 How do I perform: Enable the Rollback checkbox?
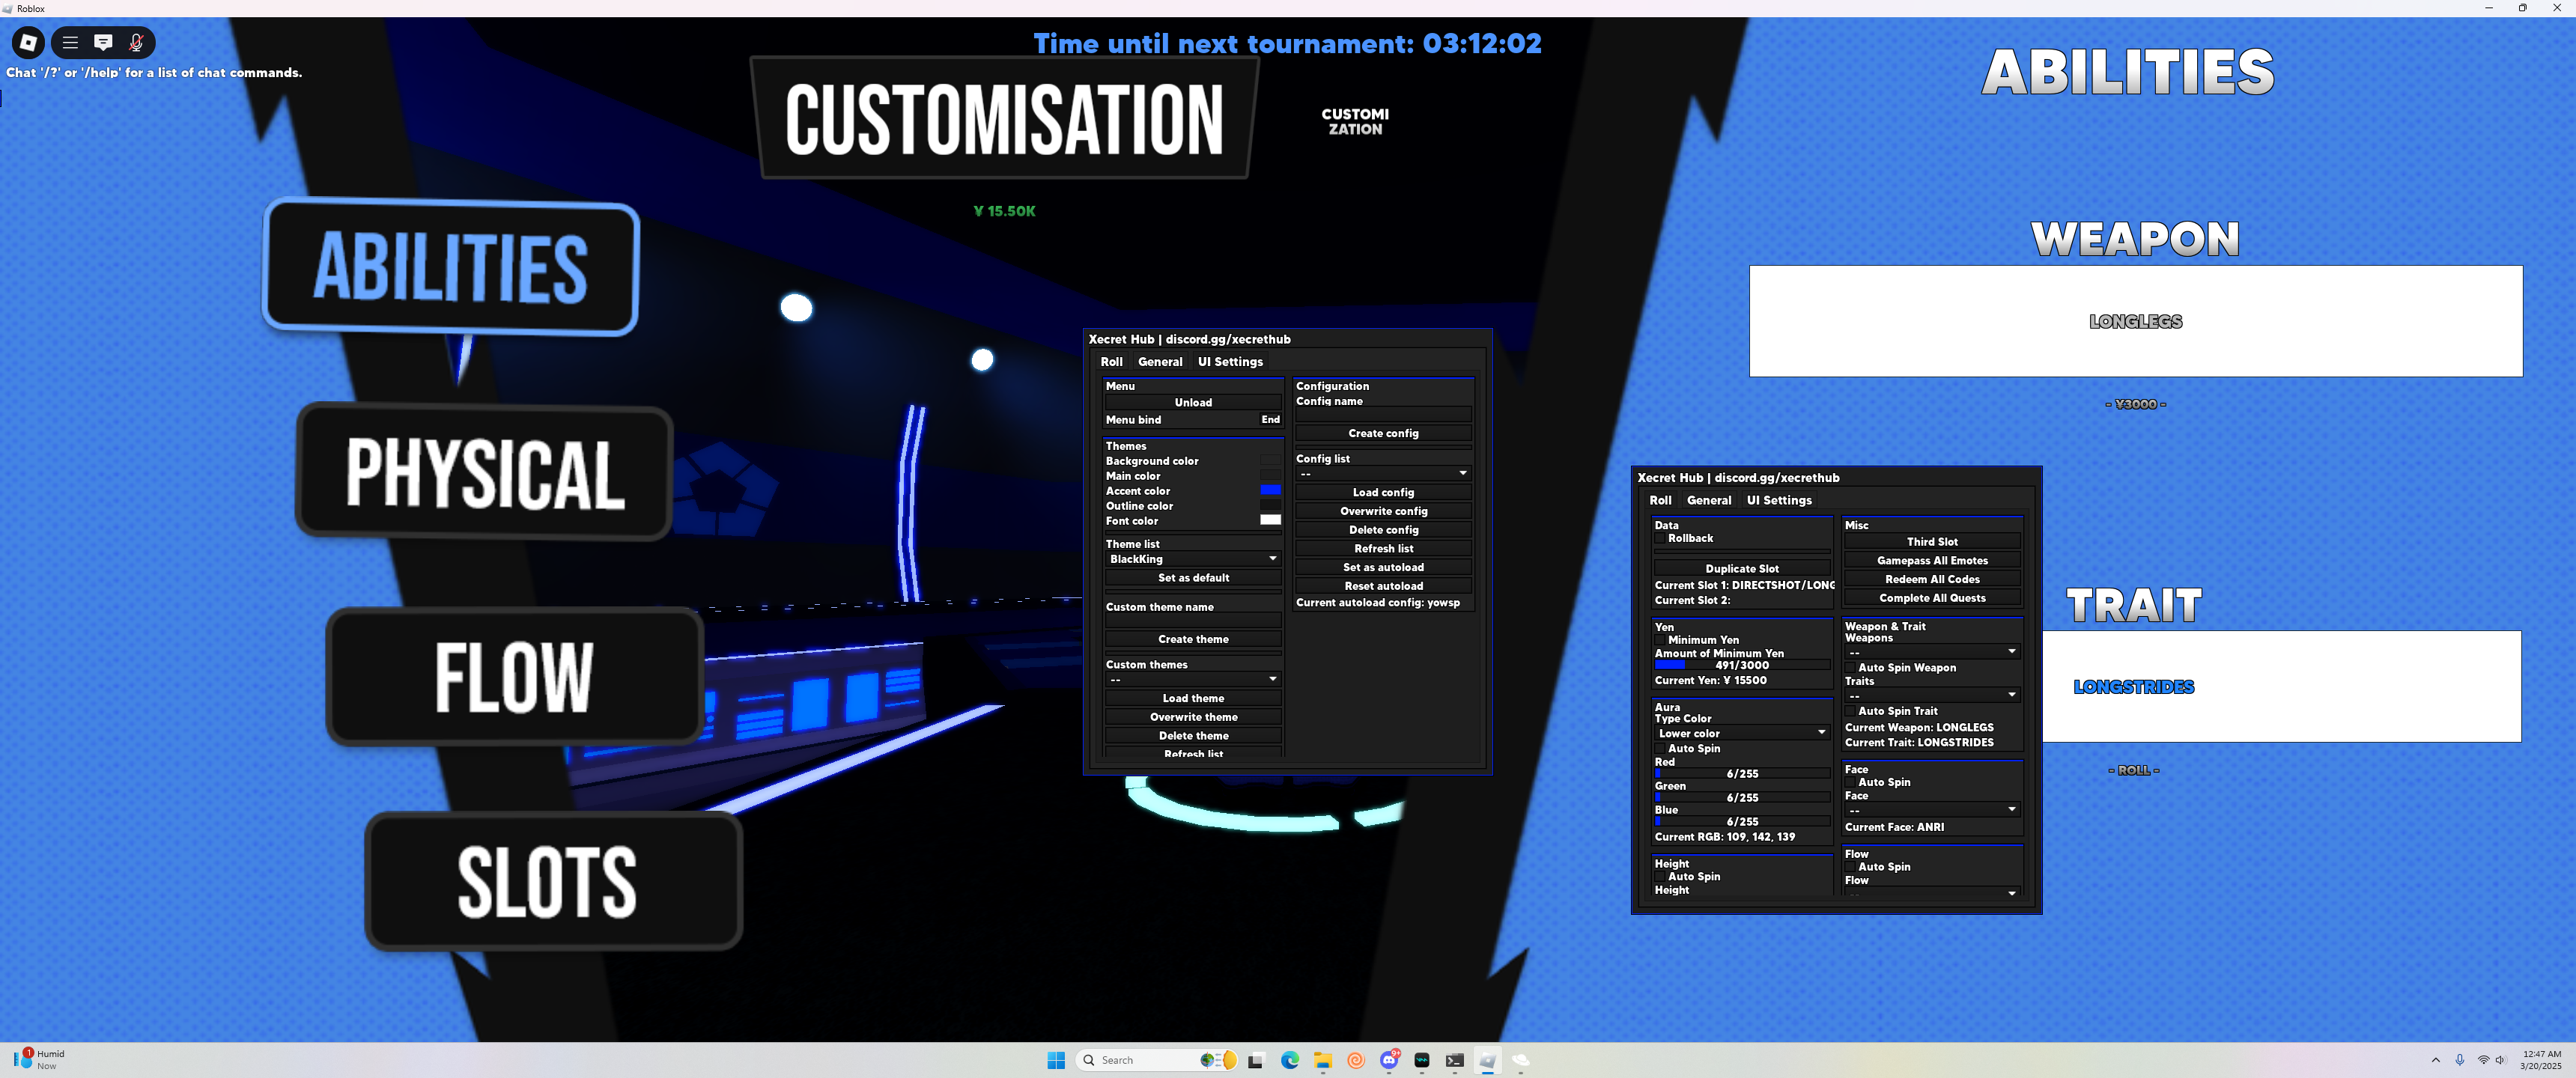coord(1660,539)
